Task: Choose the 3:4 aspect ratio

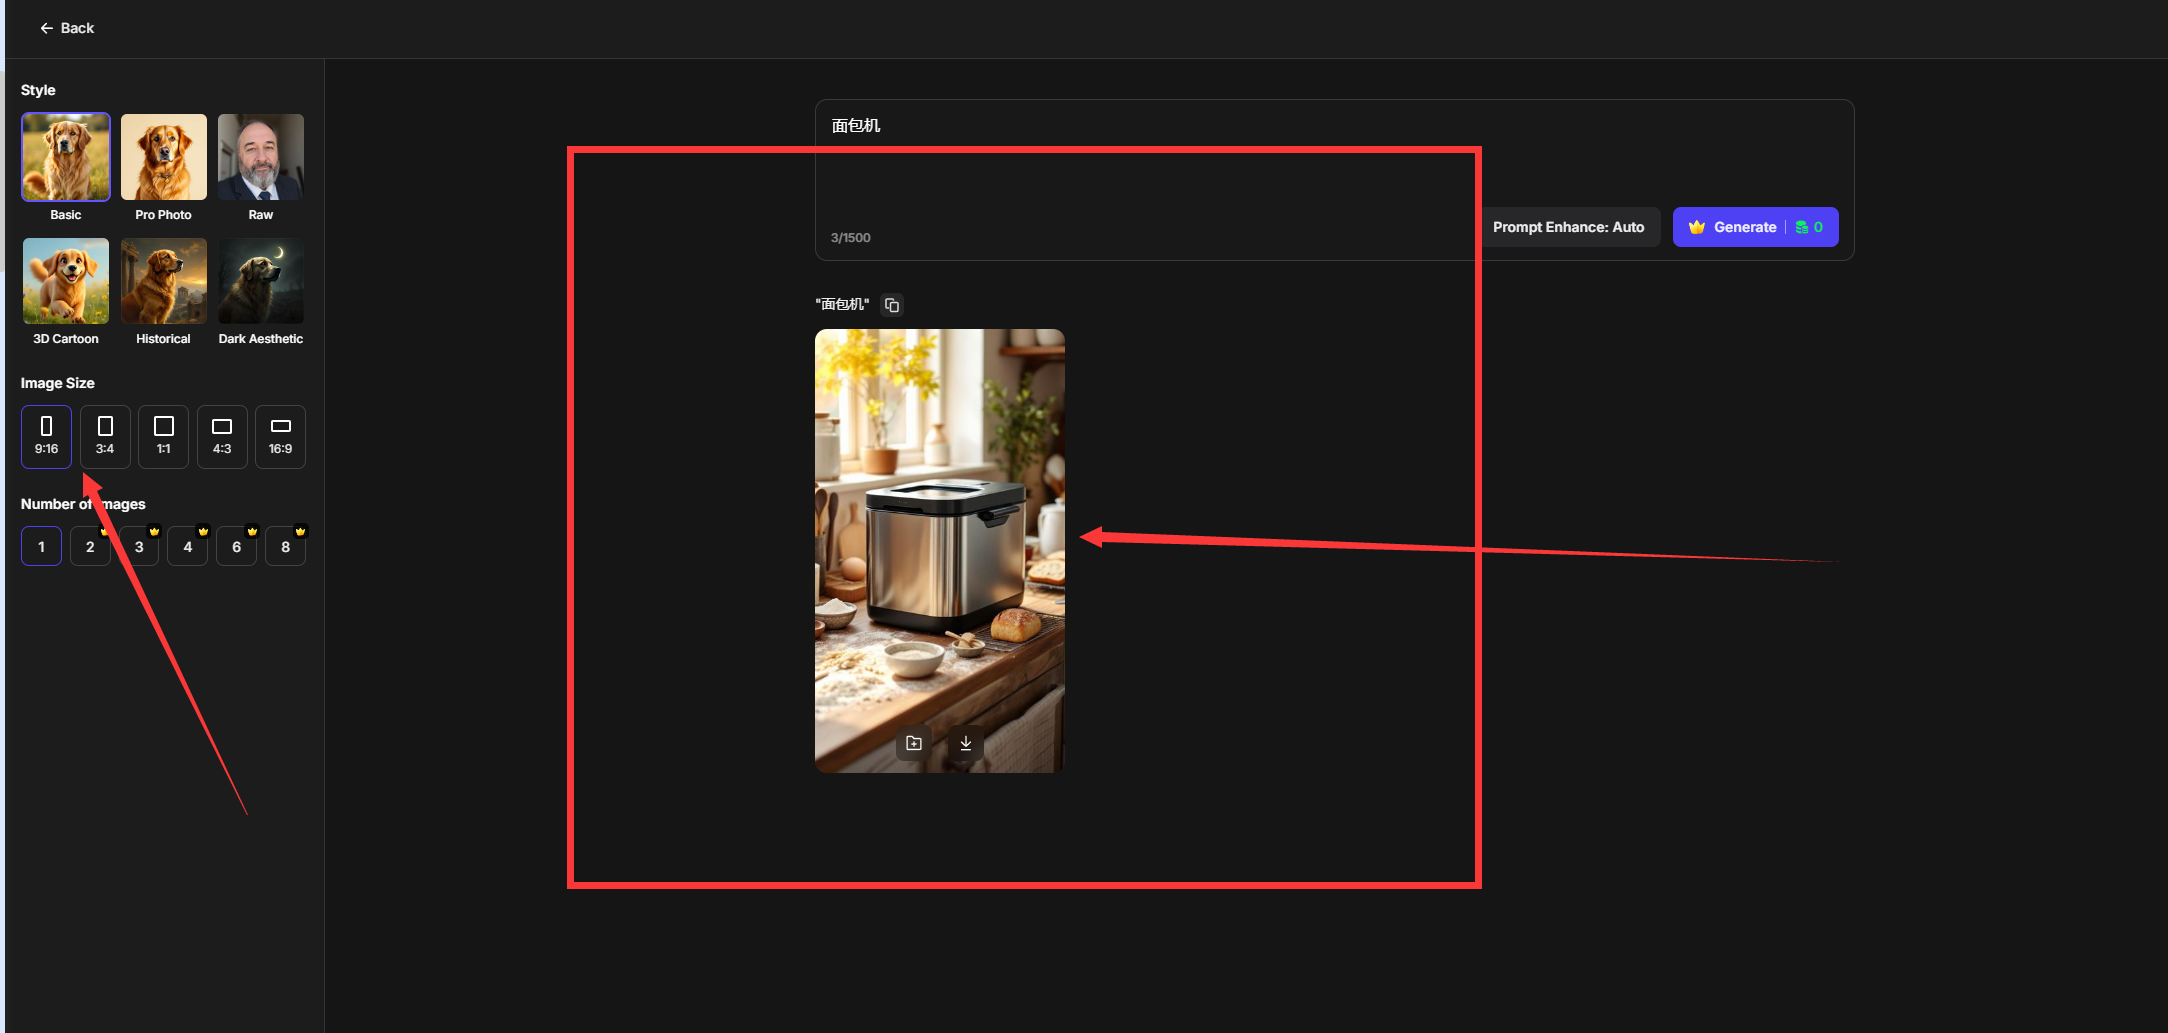Action: point(105,436)
